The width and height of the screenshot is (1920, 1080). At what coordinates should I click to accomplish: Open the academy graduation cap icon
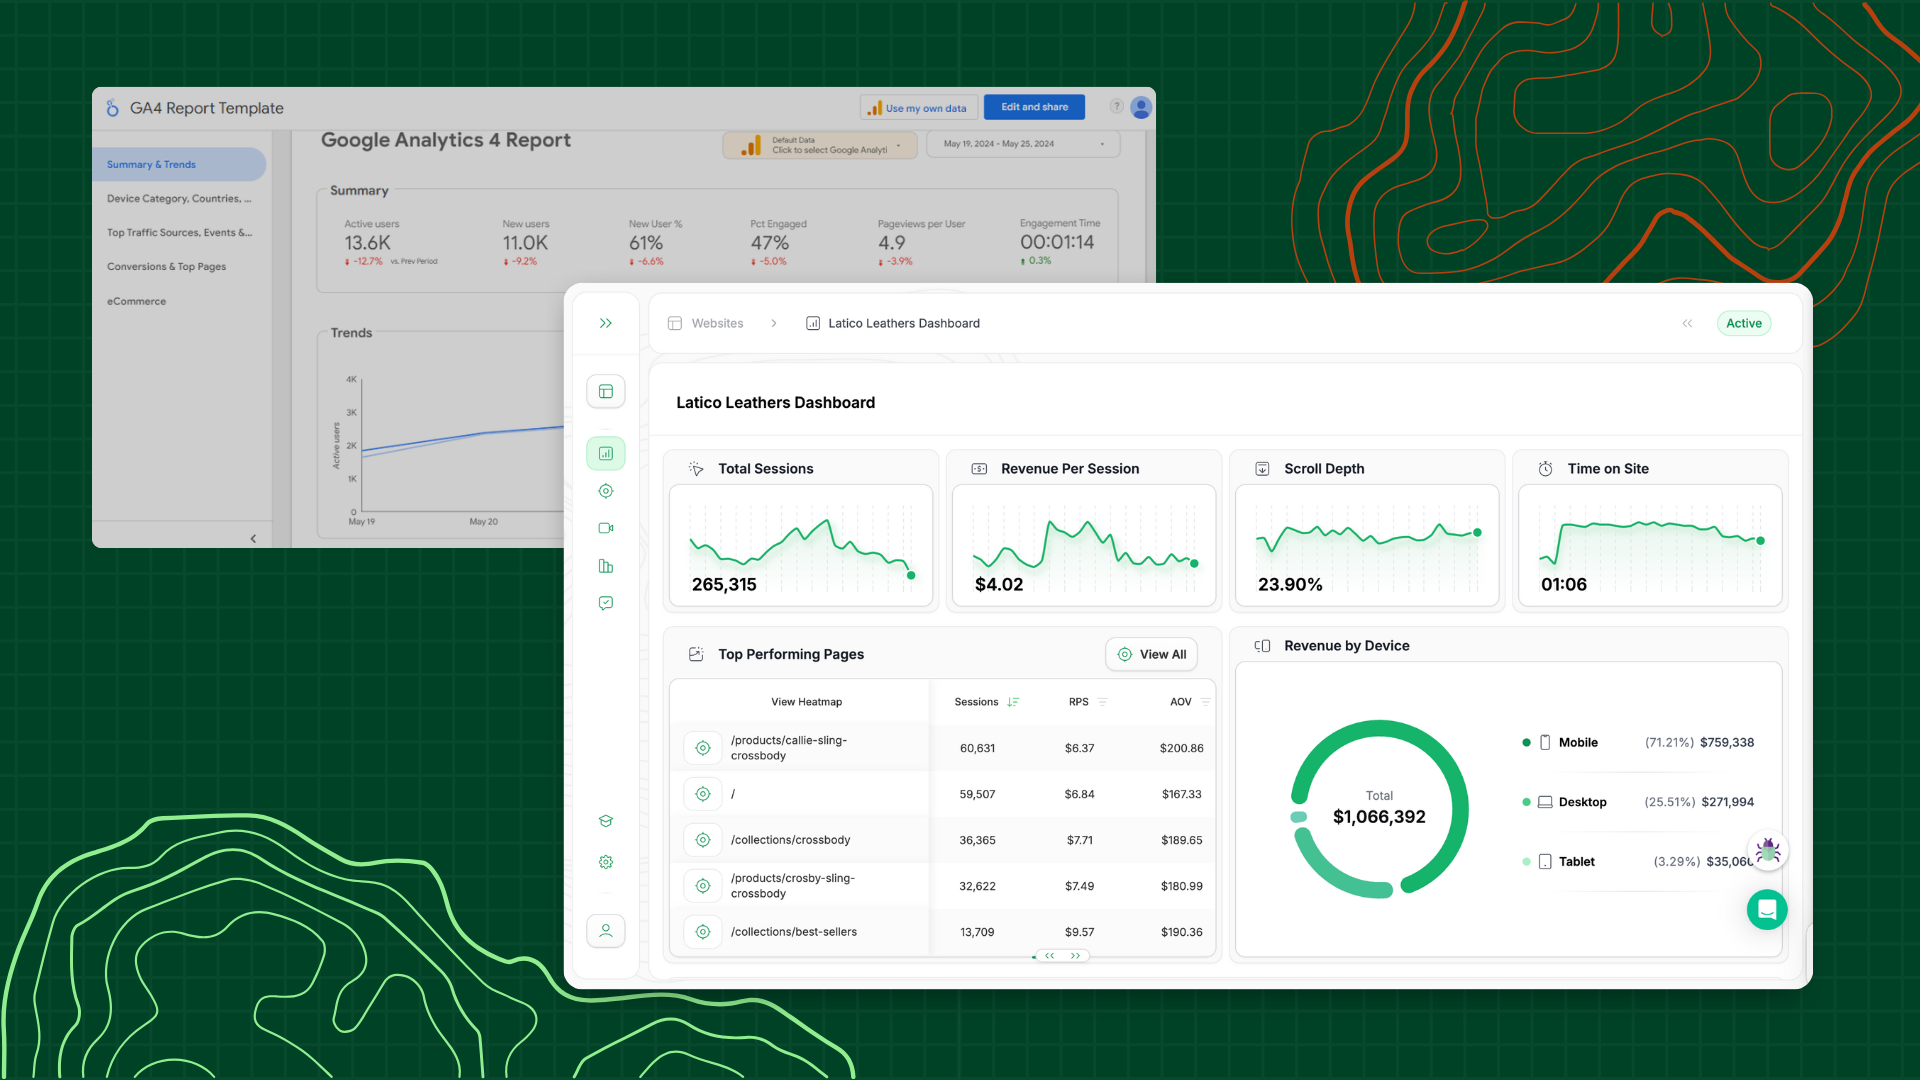(606, 821)
